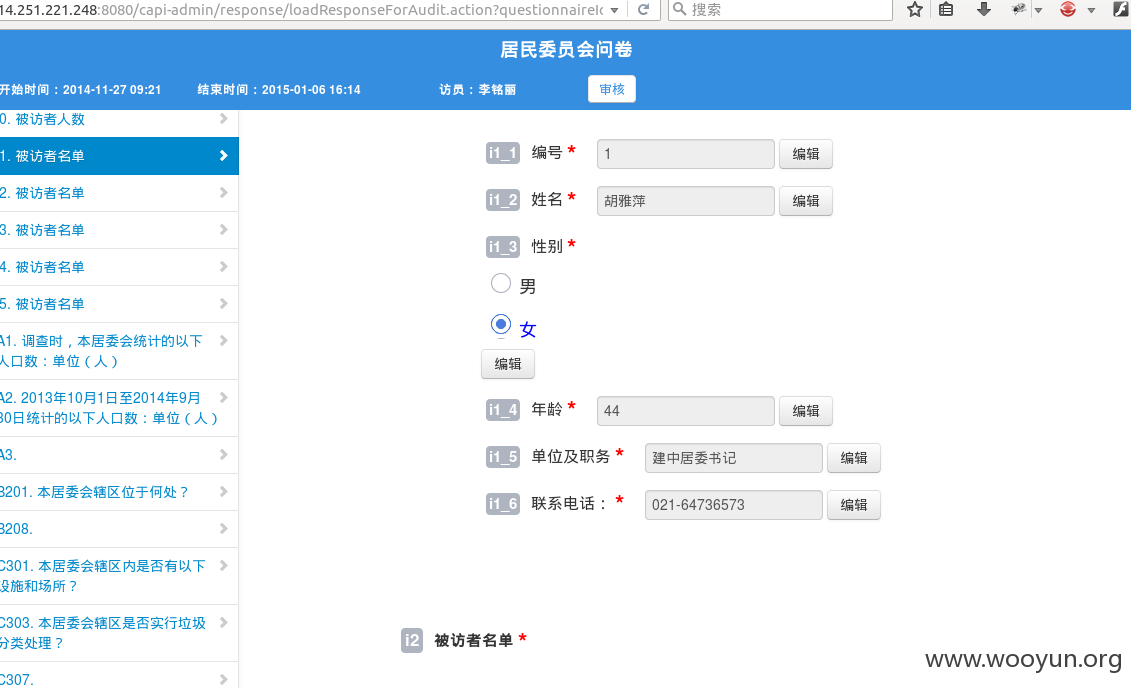
Task: Click chevron on 0. 被访者人数 row
Action: pyautogui.click(x=224, y=118)
